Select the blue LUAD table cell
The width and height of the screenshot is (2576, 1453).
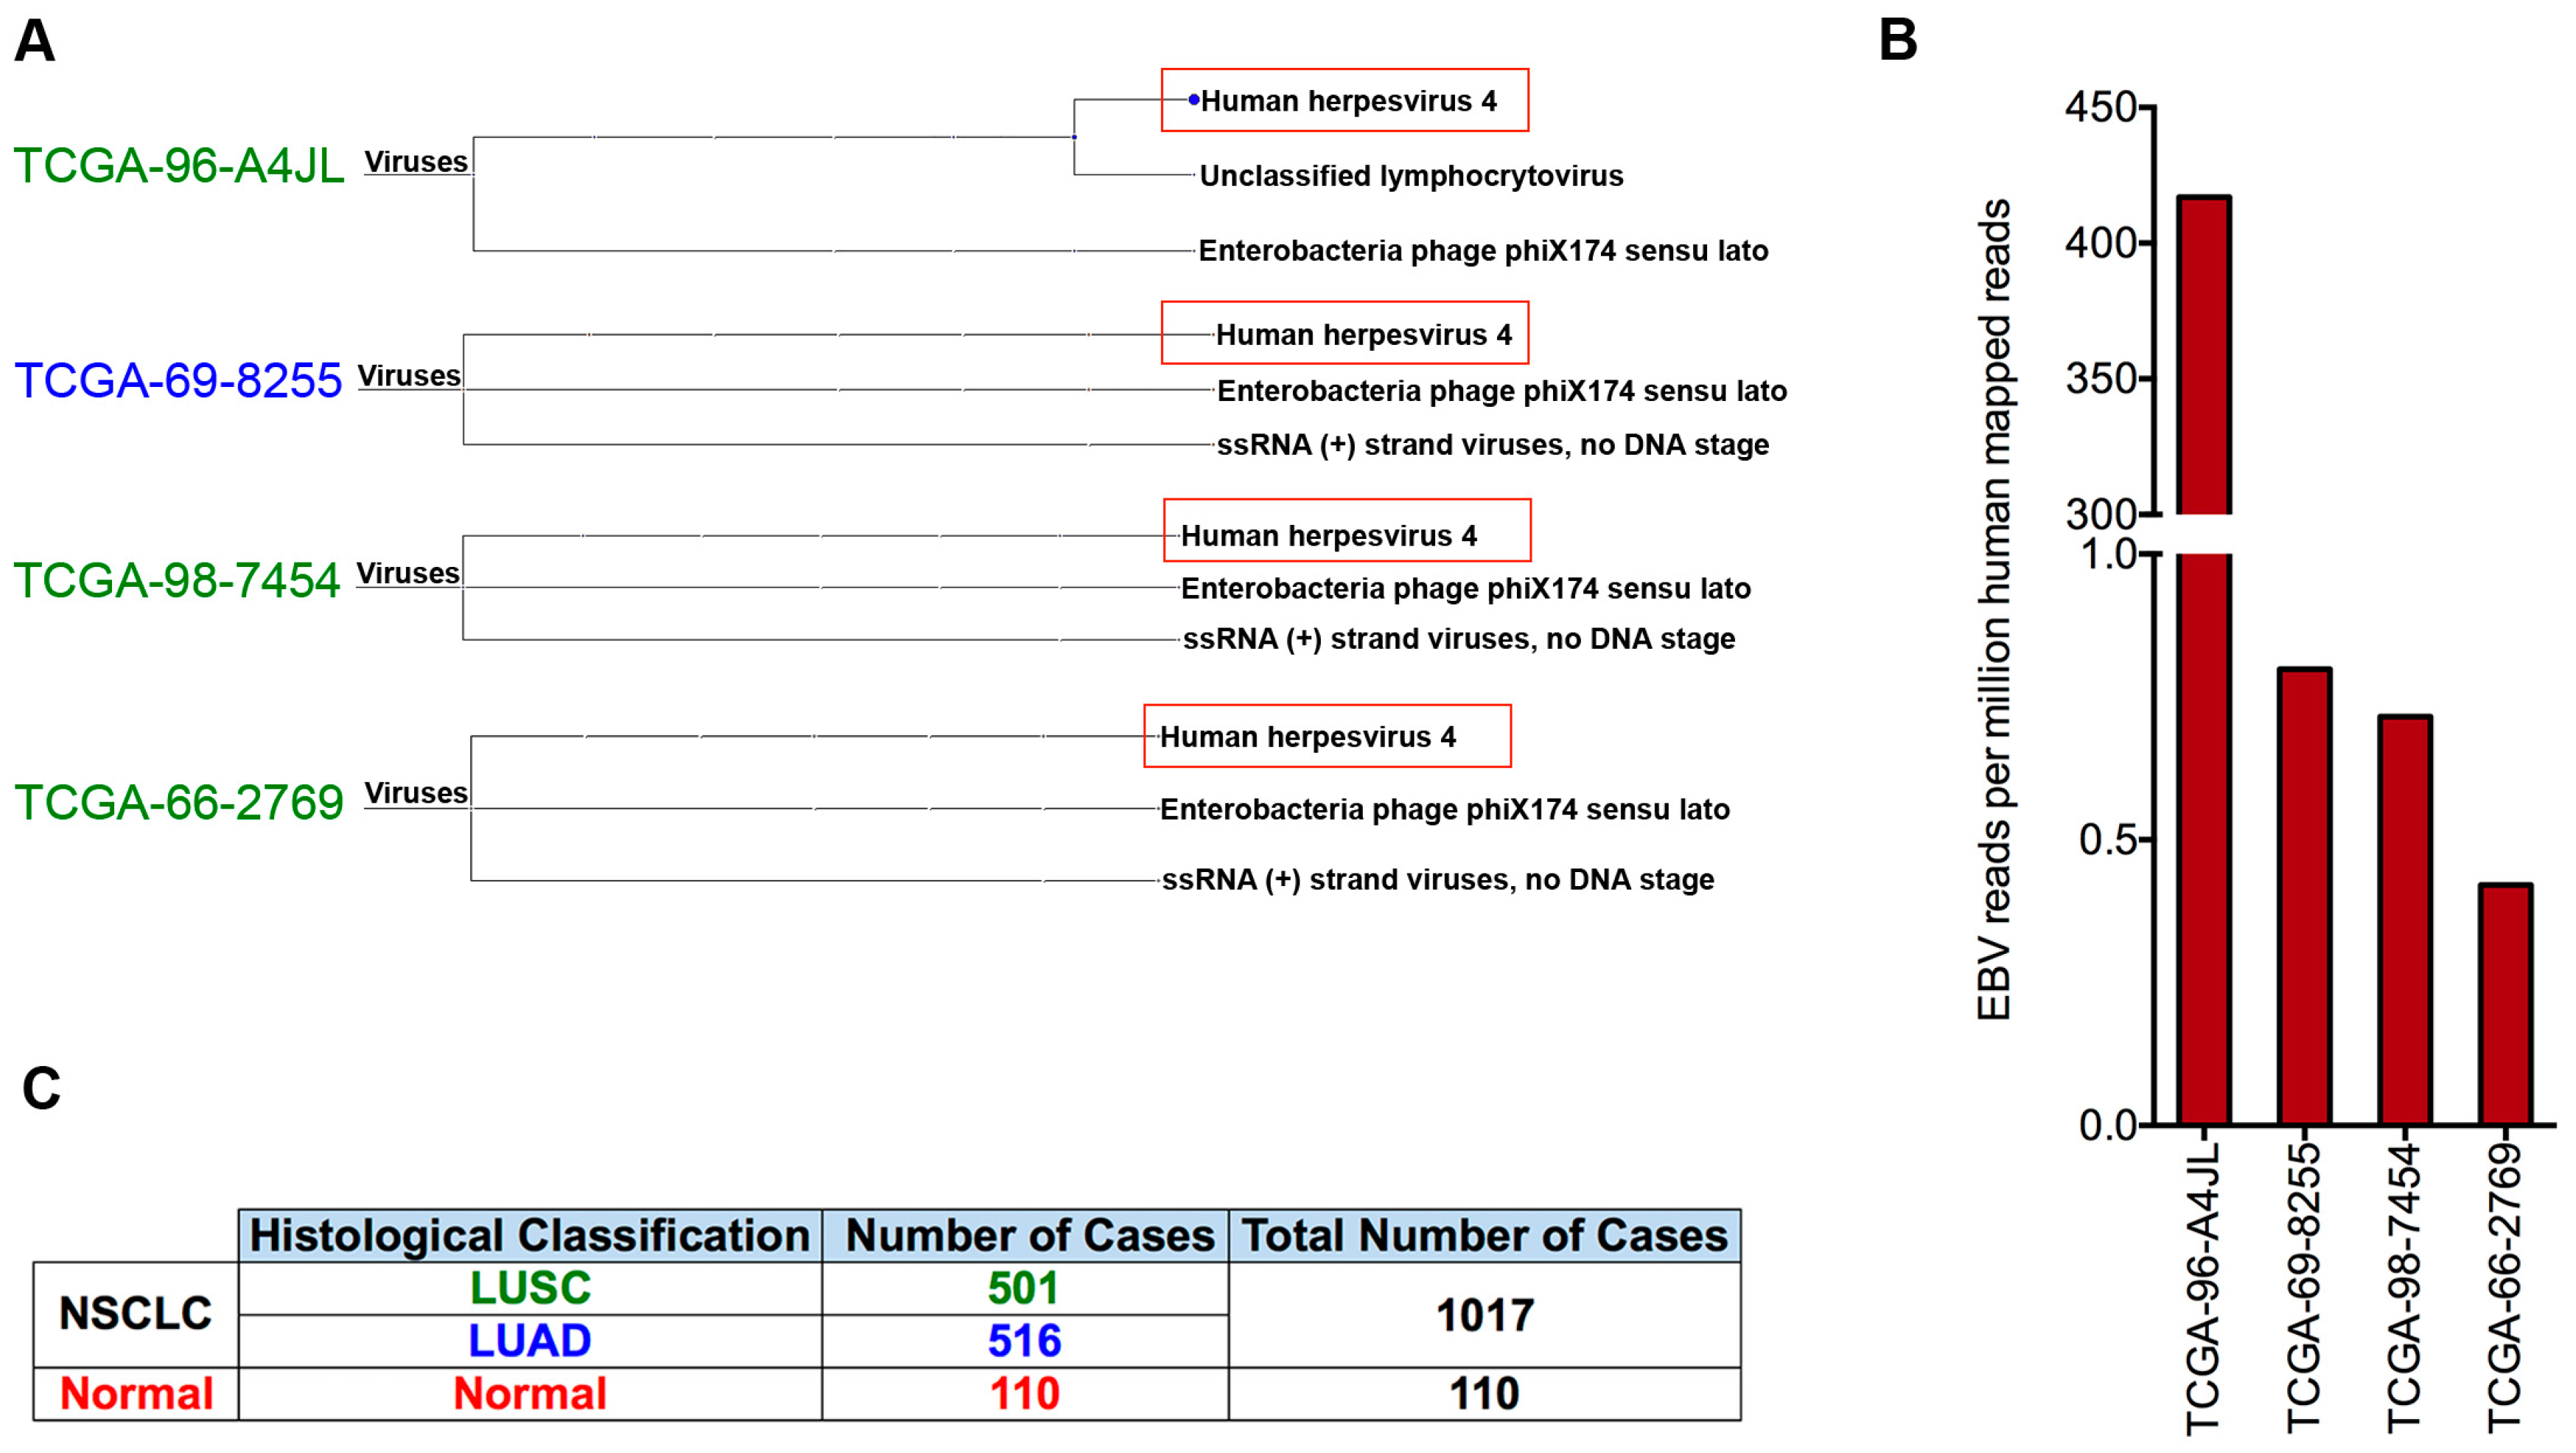pos(530,1341)
